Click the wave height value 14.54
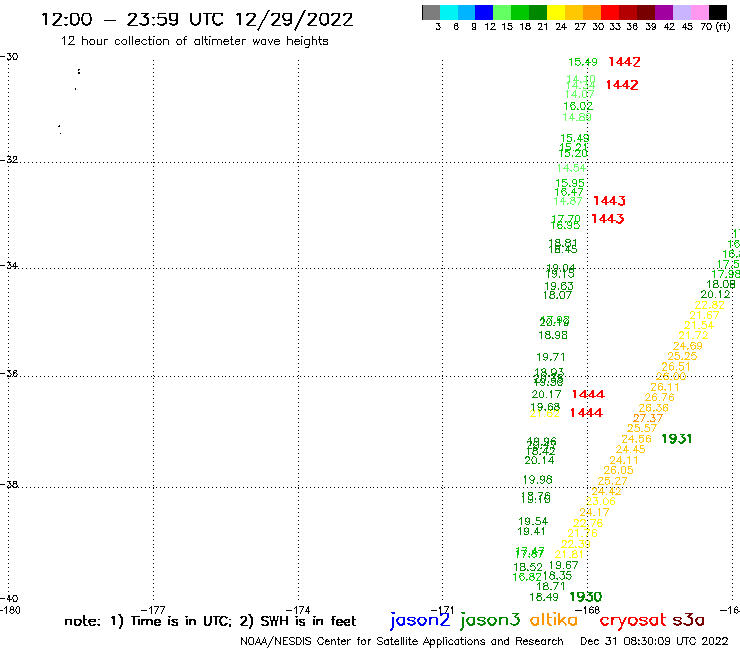Screen dimensions: 740x650 click(x=571, y=168)
